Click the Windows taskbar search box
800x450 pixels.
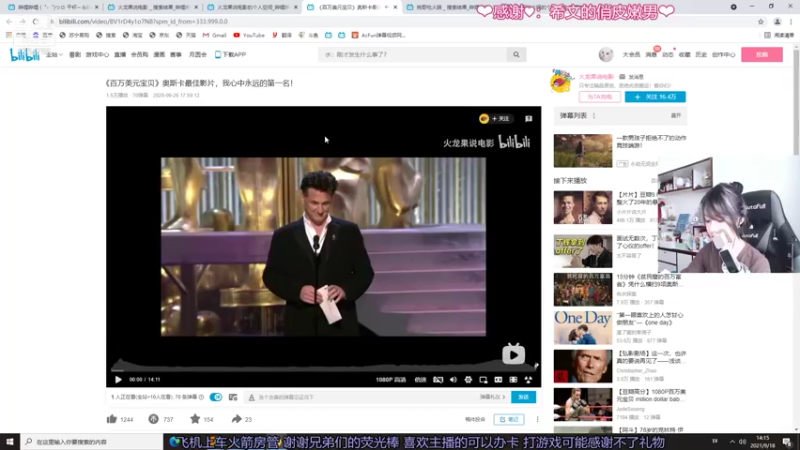pos(92,442)
